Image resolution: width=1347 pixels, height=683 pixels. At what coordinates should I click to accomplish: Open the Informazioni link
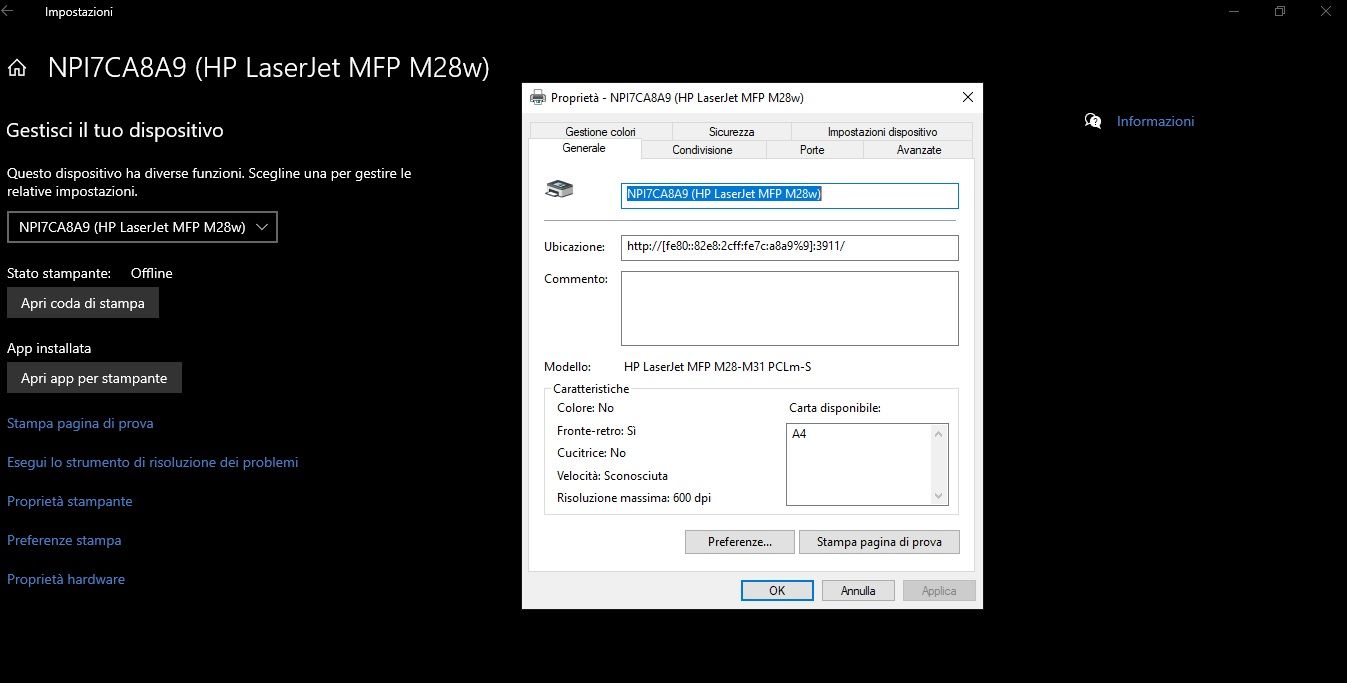tap(1155, 121)
